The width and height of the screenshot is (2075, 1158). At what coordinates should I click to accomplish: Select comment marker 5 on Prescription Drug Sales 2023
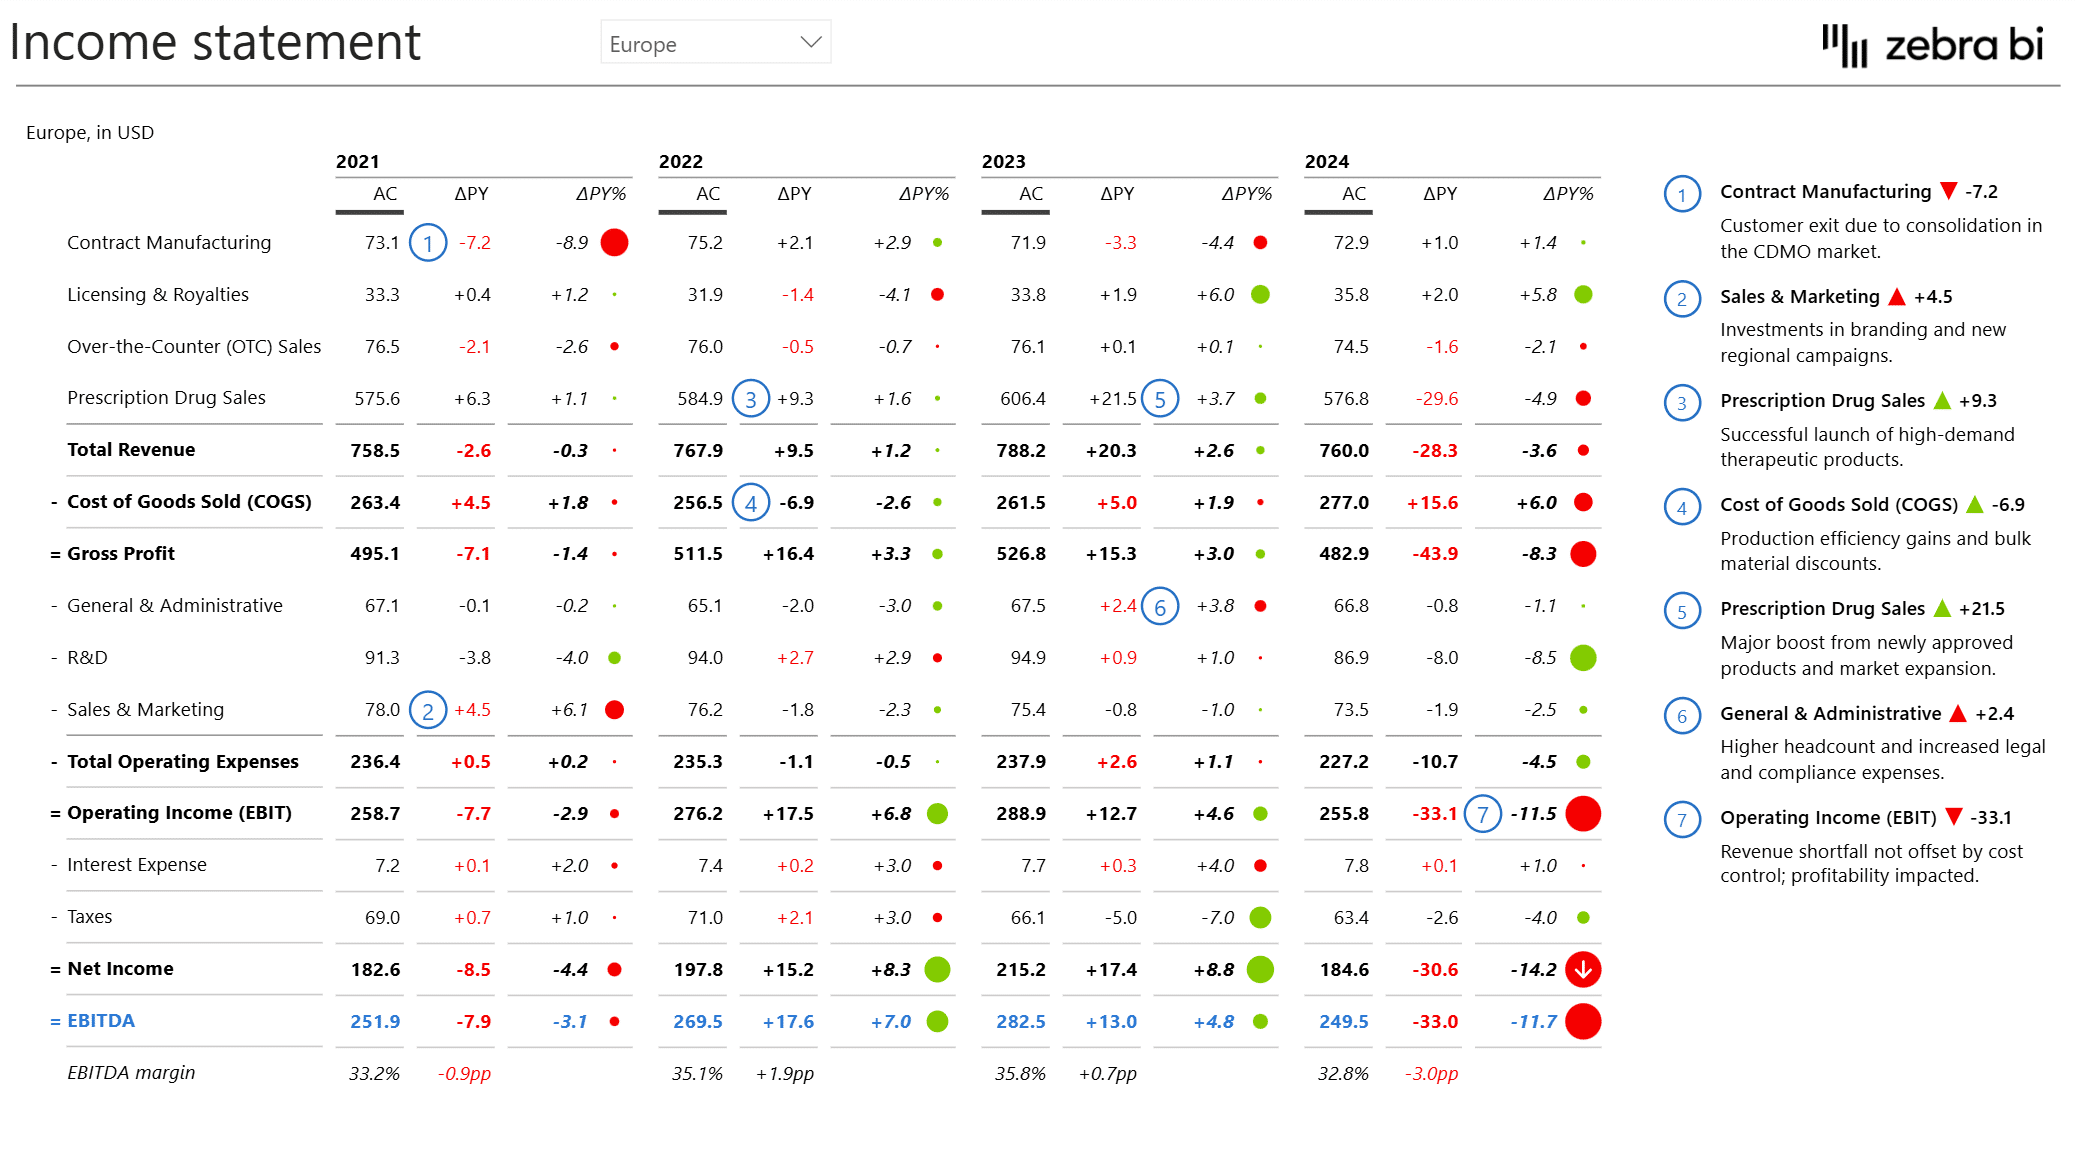click(1160, 398)
